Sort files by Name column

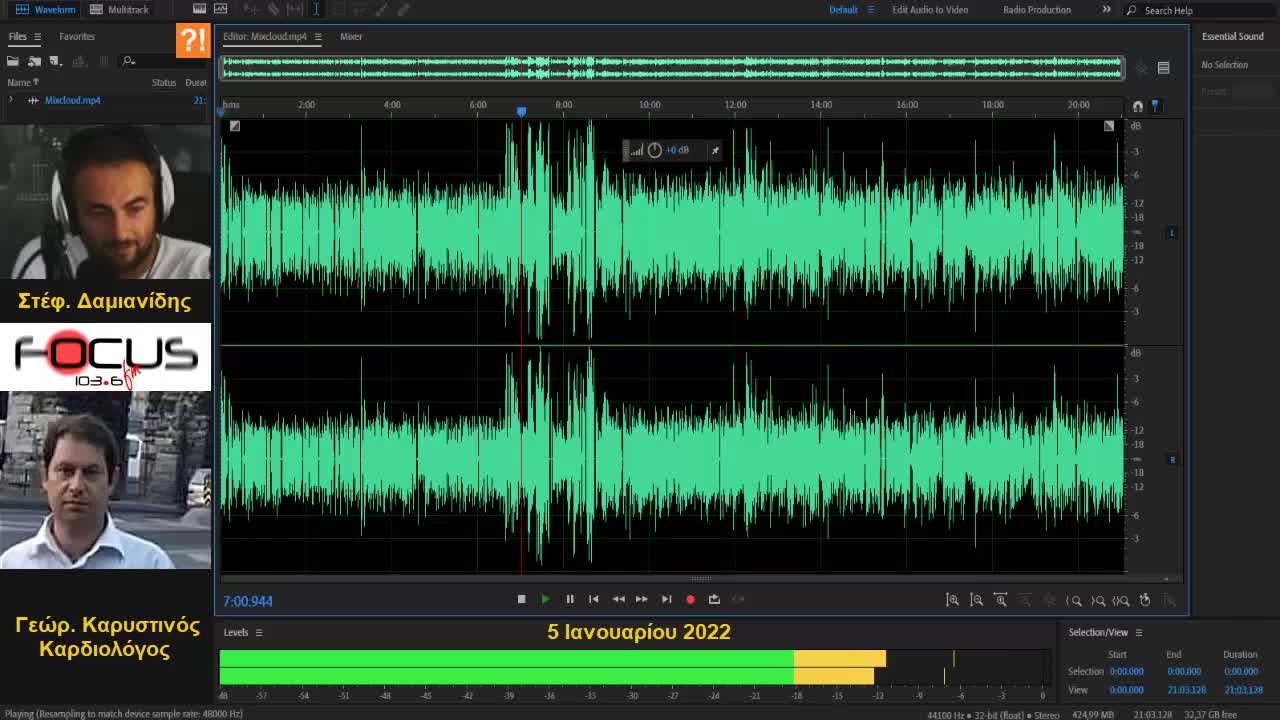pos(22,83)
